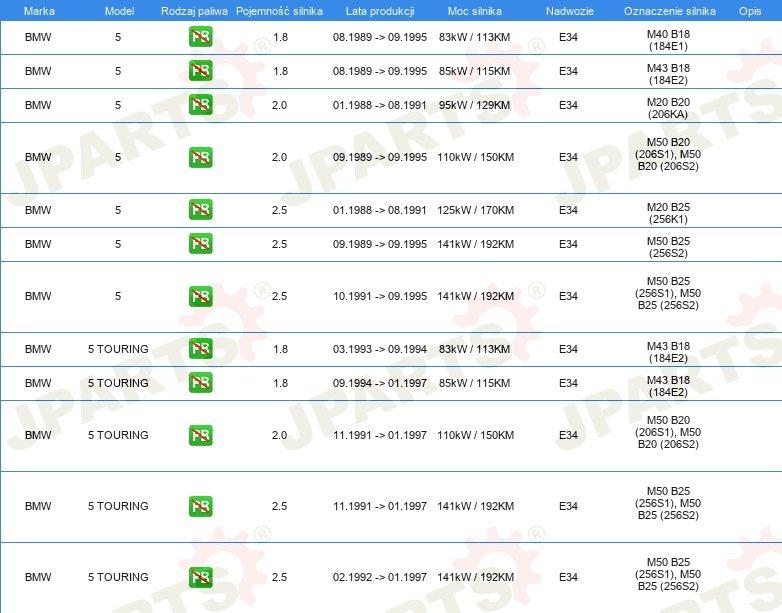Screen dimensions: 782x613
Task: Click M50 B20 engine code in the 11.1991 Touring row
Action: [668, 432]
